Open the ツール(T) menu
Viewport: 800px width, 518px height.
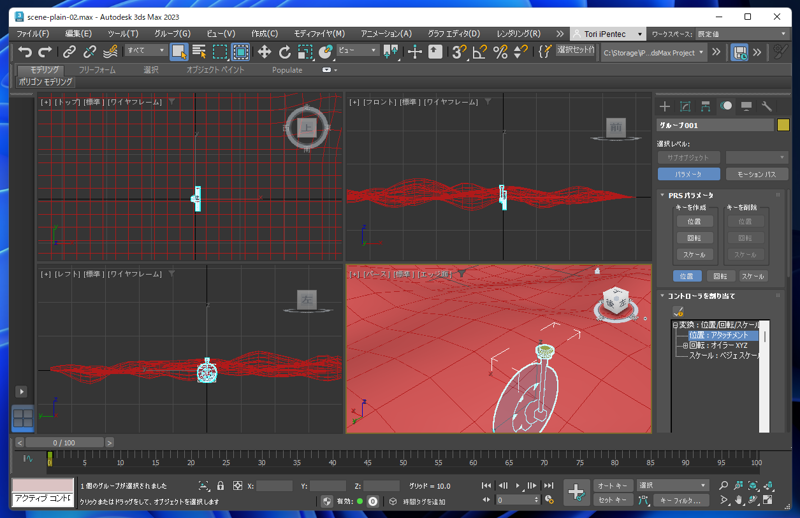click(x=123, y=34)
